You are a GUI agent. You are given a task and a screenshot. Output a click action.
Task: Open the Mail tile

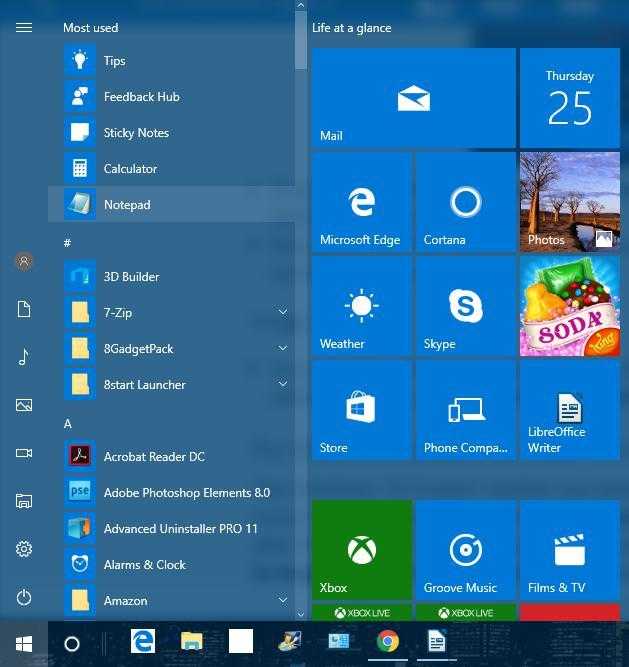pos(413,98)
